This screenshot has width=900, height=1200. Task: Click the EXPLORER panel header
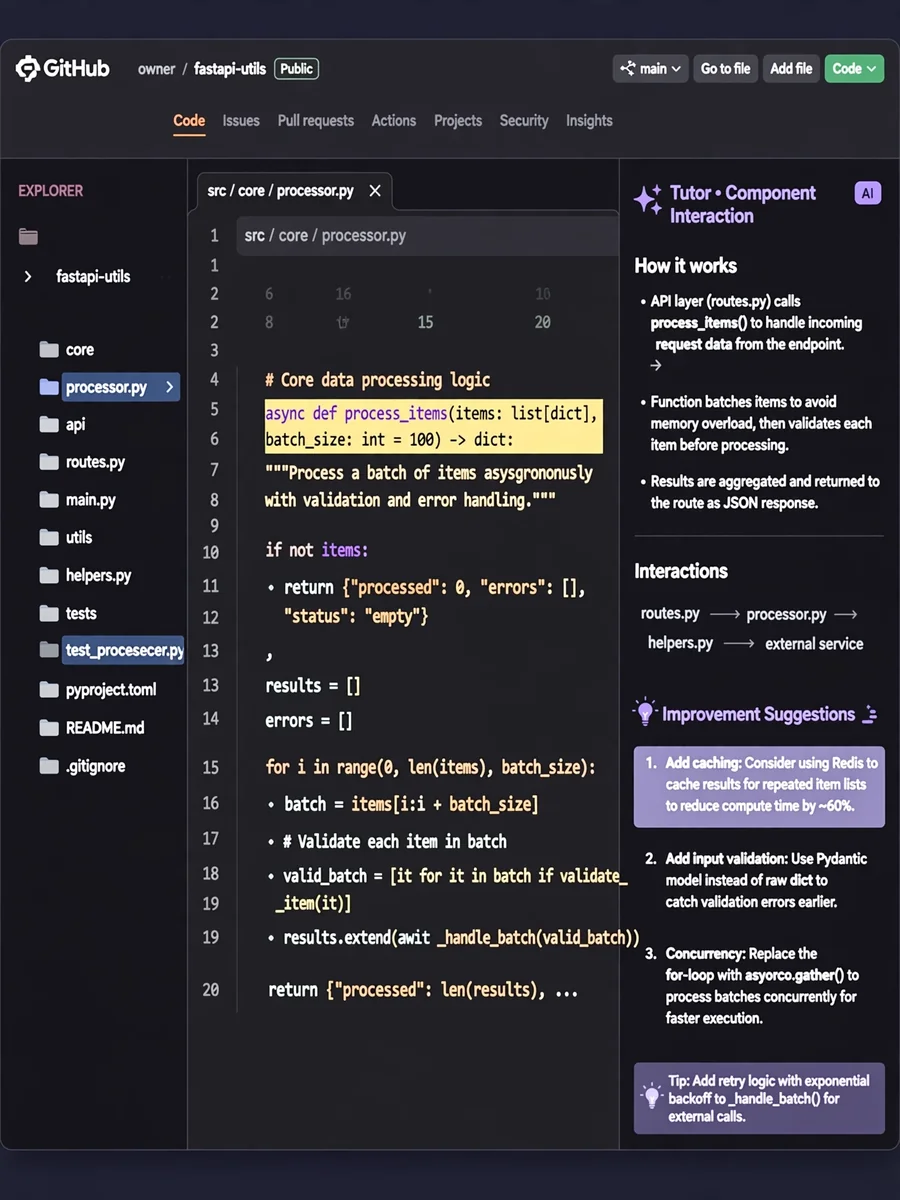click(x=51, y=191)
